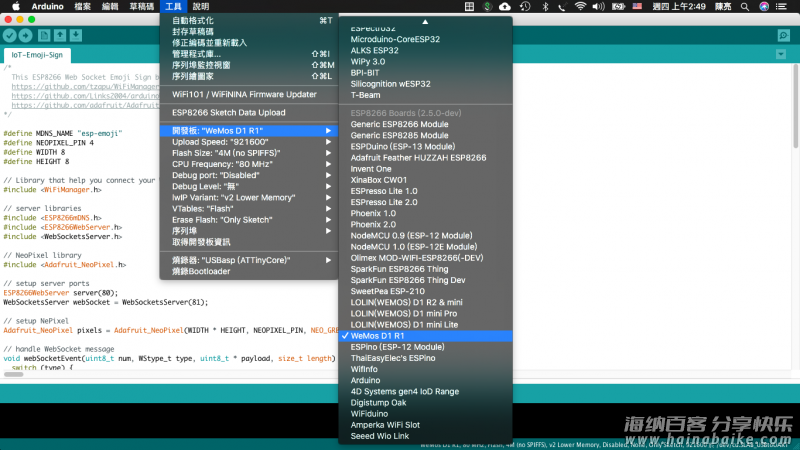Click the US flag input source icon

point(637,6)
